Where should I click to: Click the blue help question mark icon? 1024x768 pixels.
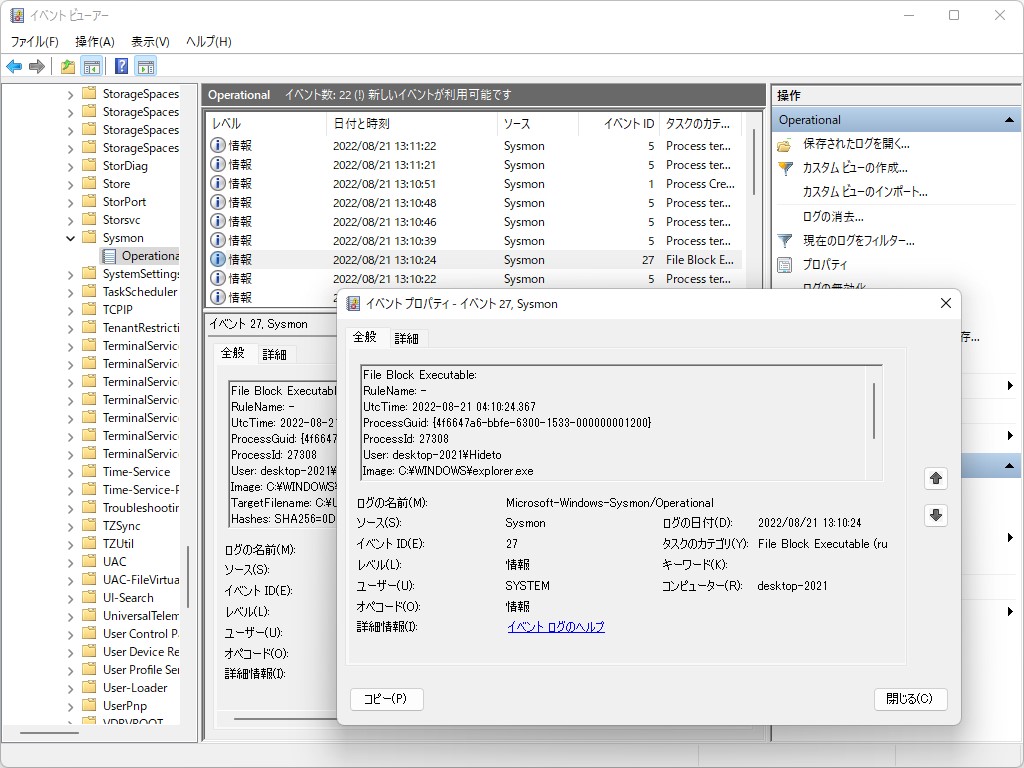point(121,67)
